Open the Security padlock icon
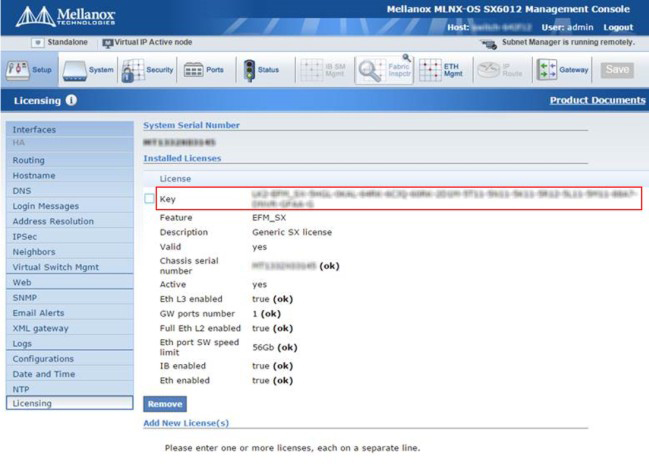 pos(132,71)
